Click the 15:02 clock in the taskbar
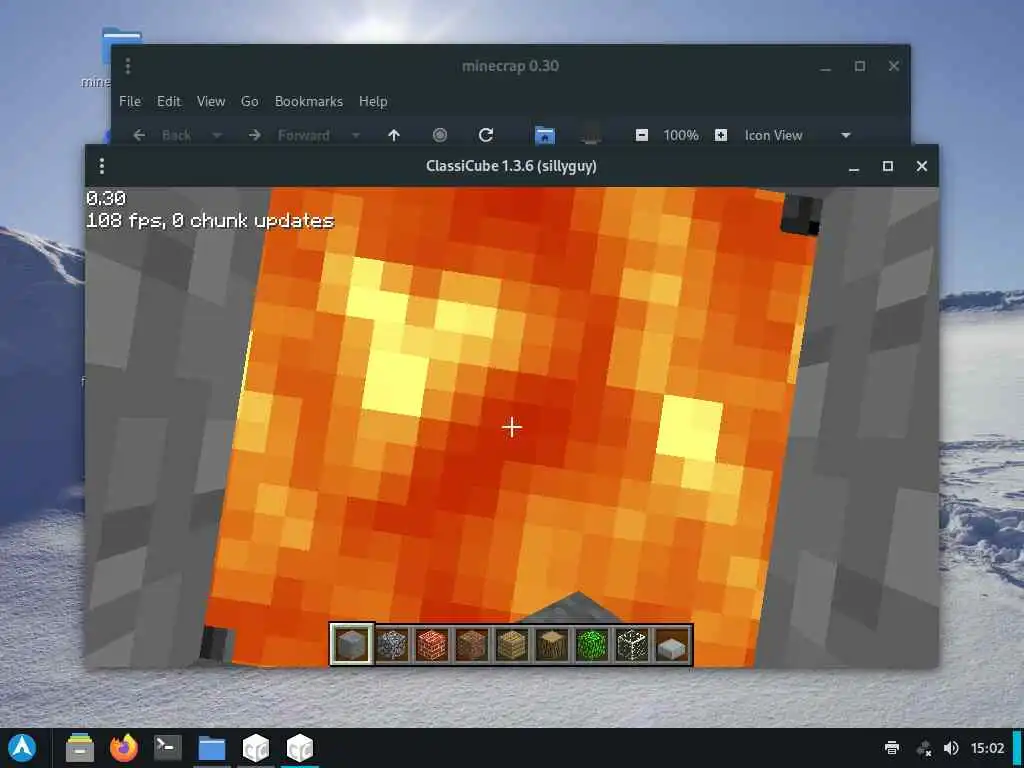The width and height of the screenshot is (1024, 768). tap(987, 748)
